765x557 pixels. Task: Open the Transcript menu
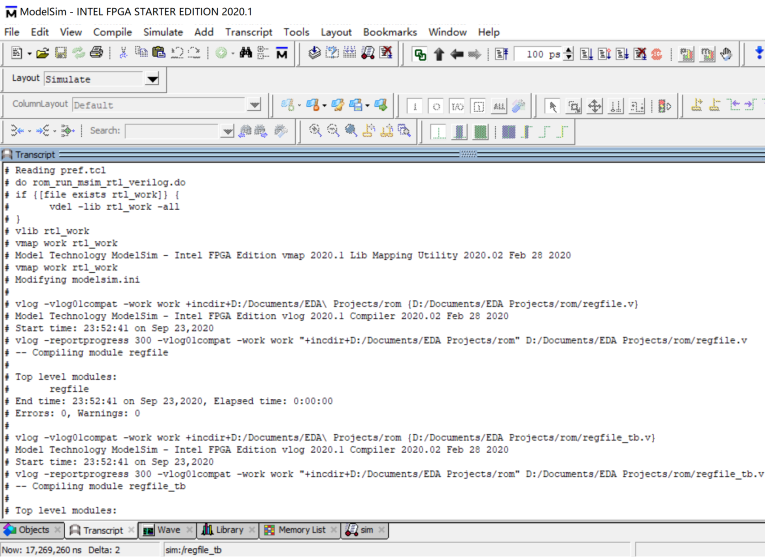248,32
